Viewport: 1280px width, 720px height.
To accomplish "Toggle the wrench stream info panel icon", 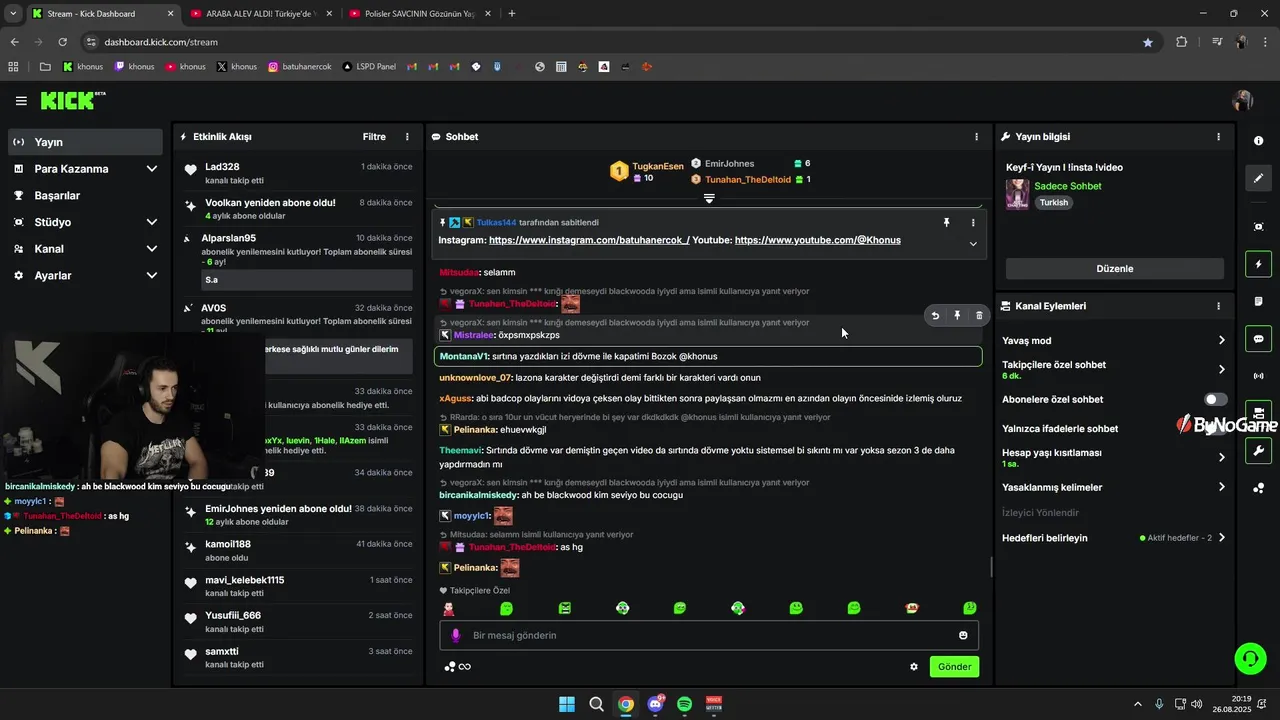I will click(1259, 450).
